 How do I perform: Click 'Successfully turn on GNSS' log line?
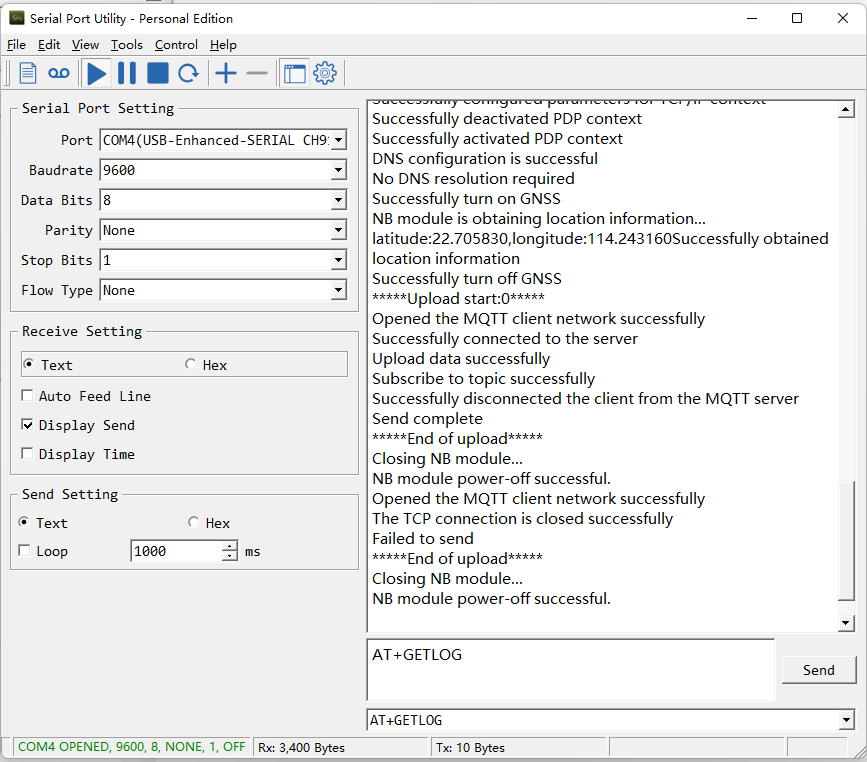pyautogui.click(x=466, y=199)
